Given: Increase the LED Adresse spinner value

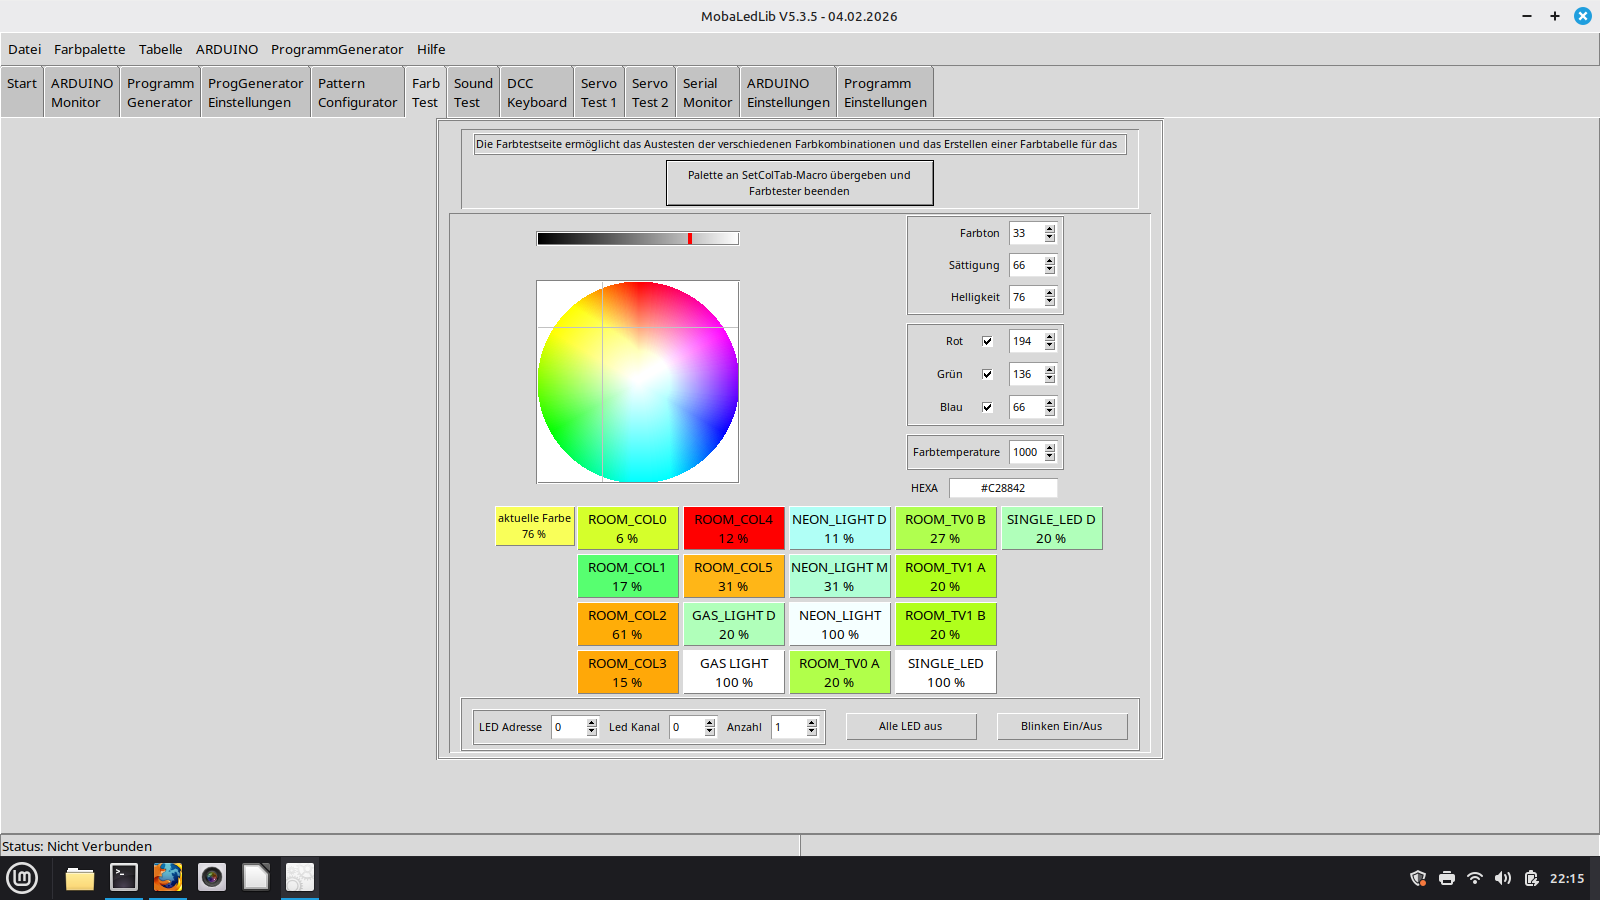Looking at the screenshot, I should coord(592,723).
